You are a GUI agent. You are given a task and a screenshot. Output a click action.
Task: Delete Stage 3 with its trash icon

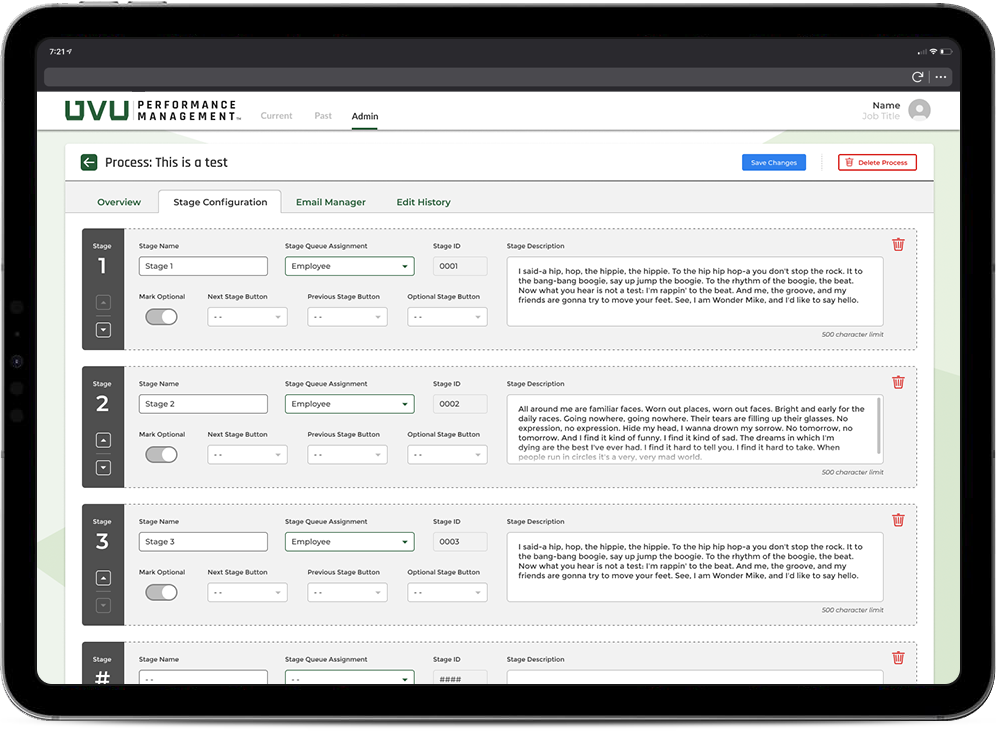tap(898, 520)
